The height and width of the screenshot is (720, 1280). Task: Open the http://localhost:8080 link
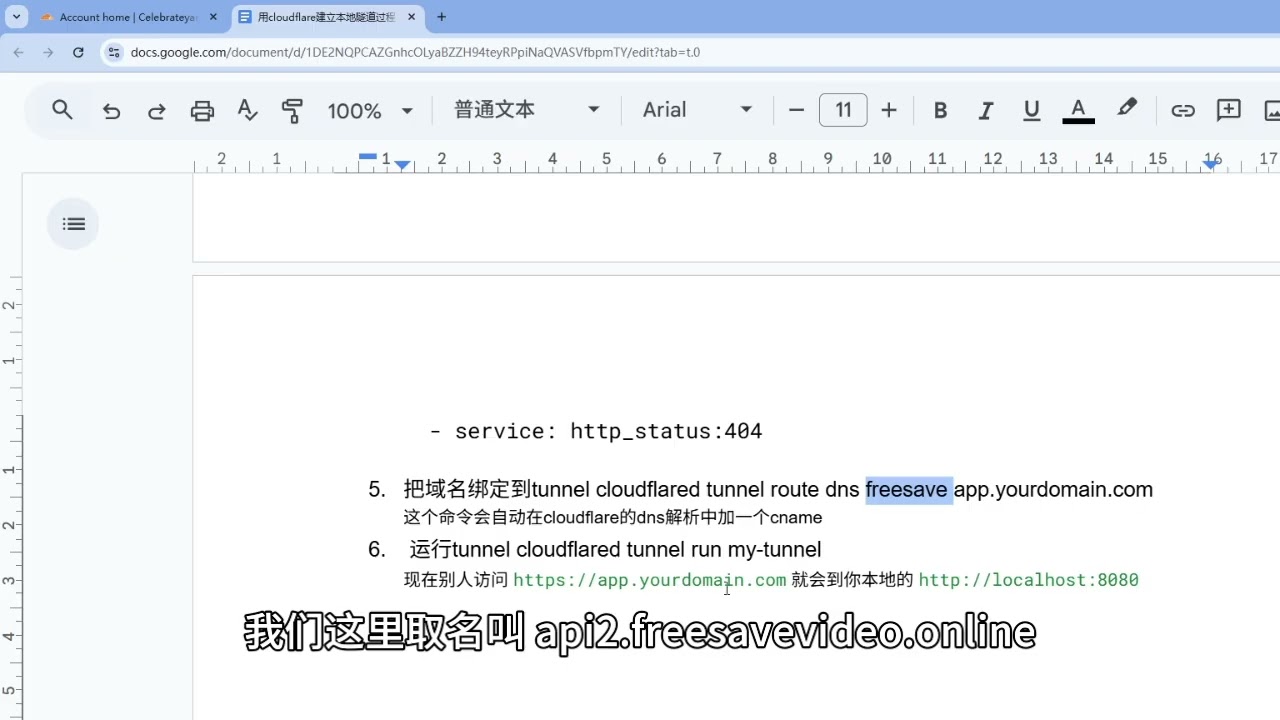1028,580
